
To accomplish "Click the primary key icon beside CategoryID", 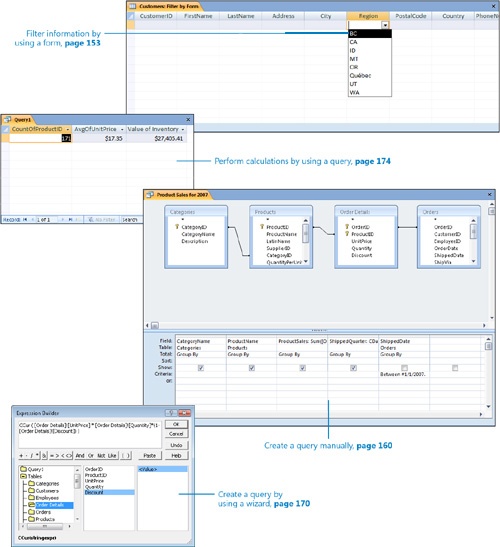I will pos(177,227).
